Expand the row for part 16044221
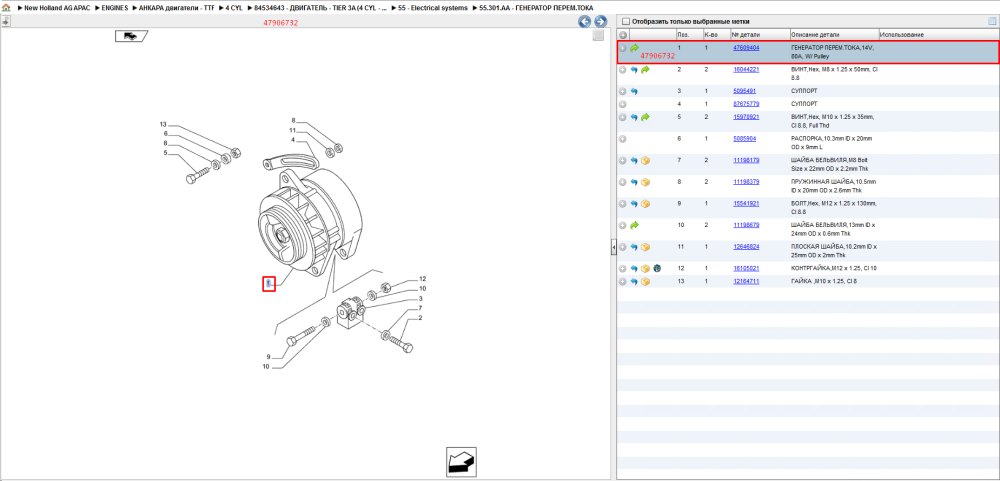Image resolution: width=1000 pixels, height=481 pixels. [x=623, y=69]
